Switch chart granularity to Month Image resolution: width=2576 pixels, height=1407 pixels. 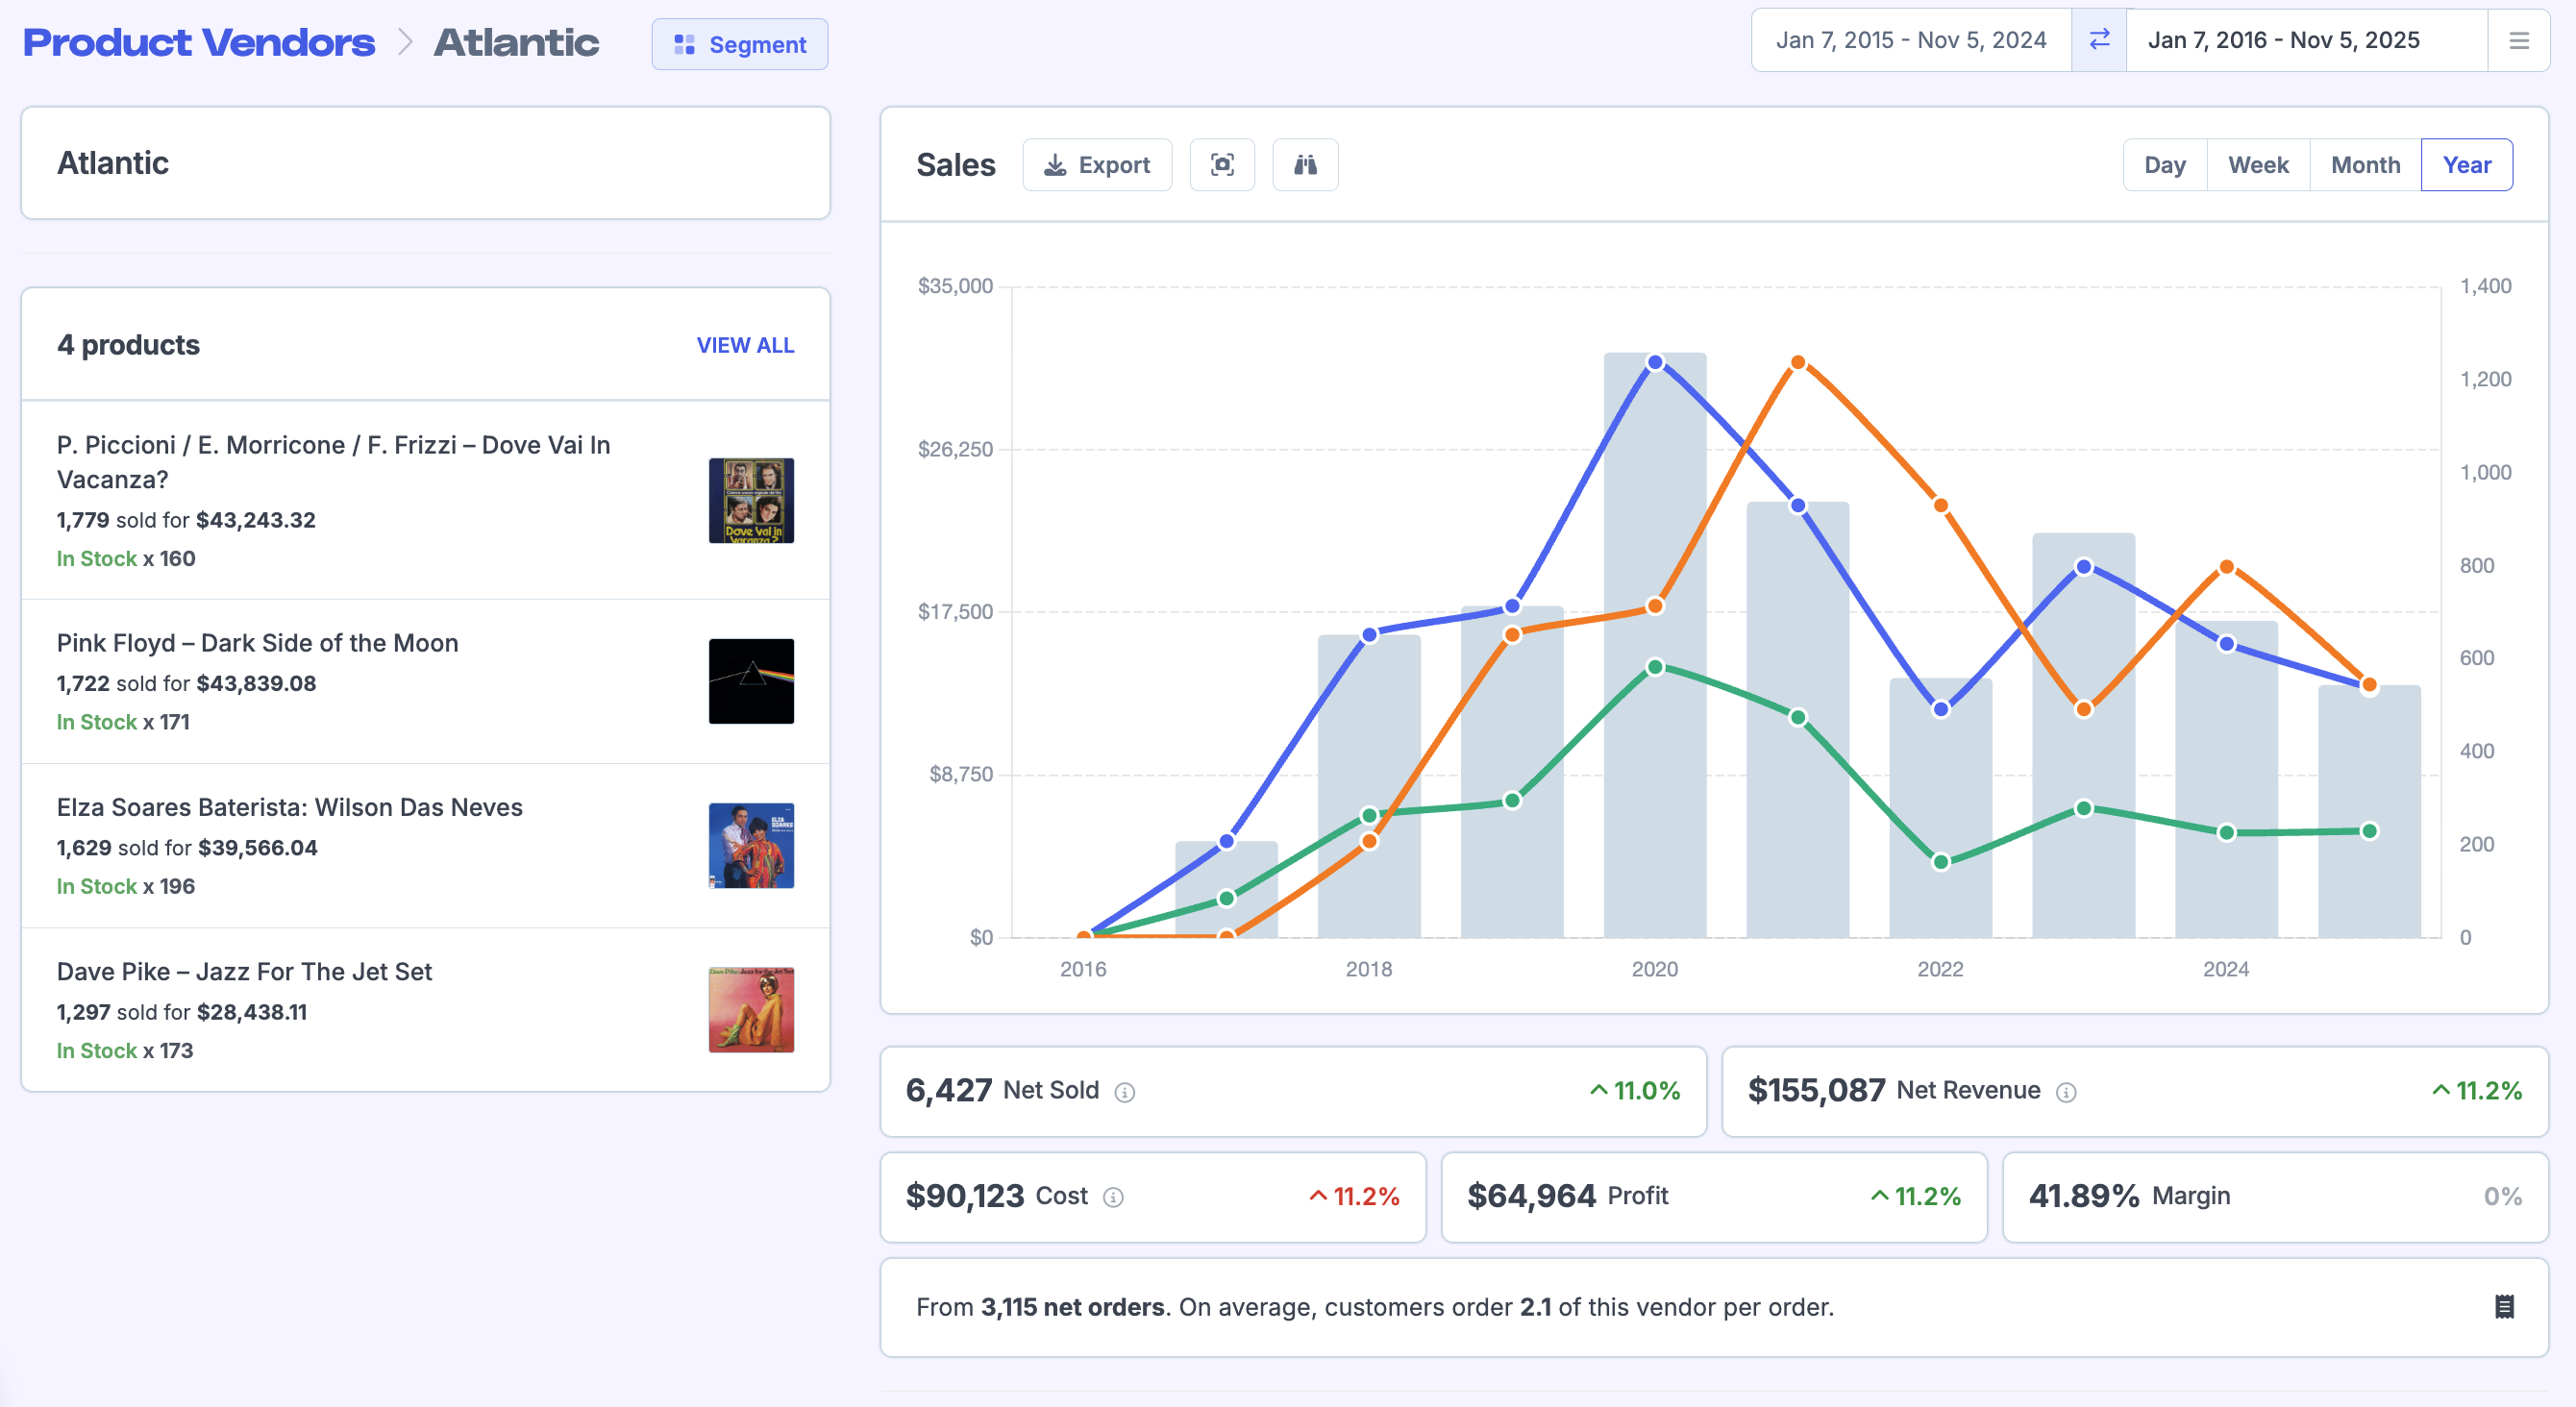(2365, 165)
